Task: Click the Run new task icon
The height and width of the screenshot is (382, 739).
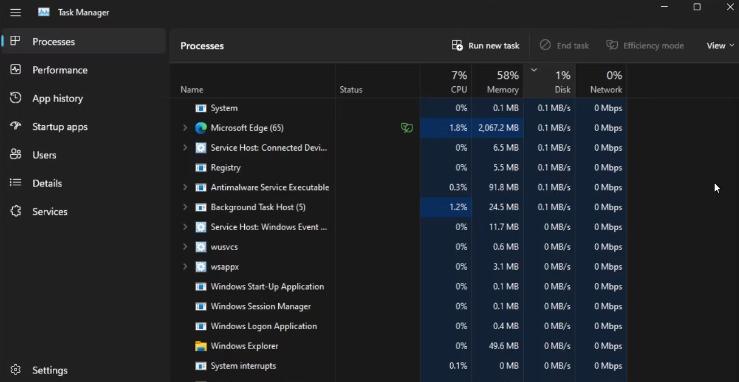Action: 457,45
